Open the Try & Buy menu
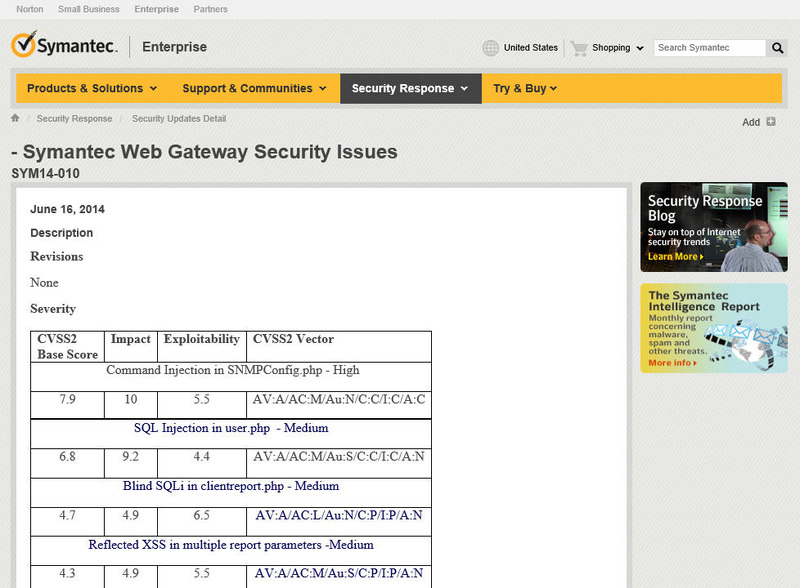Screen dimensions: 800x588 [x=525, y=88]
